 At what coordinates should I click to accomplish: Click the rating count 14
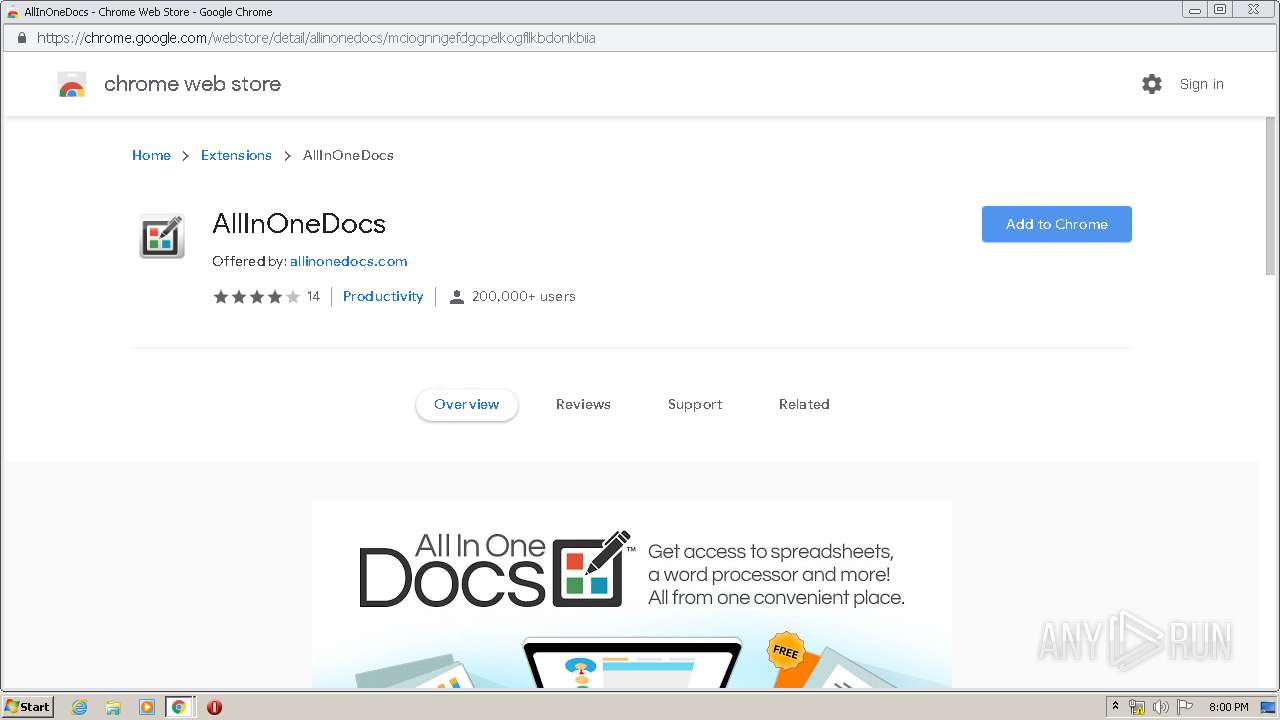coord(313,297)
